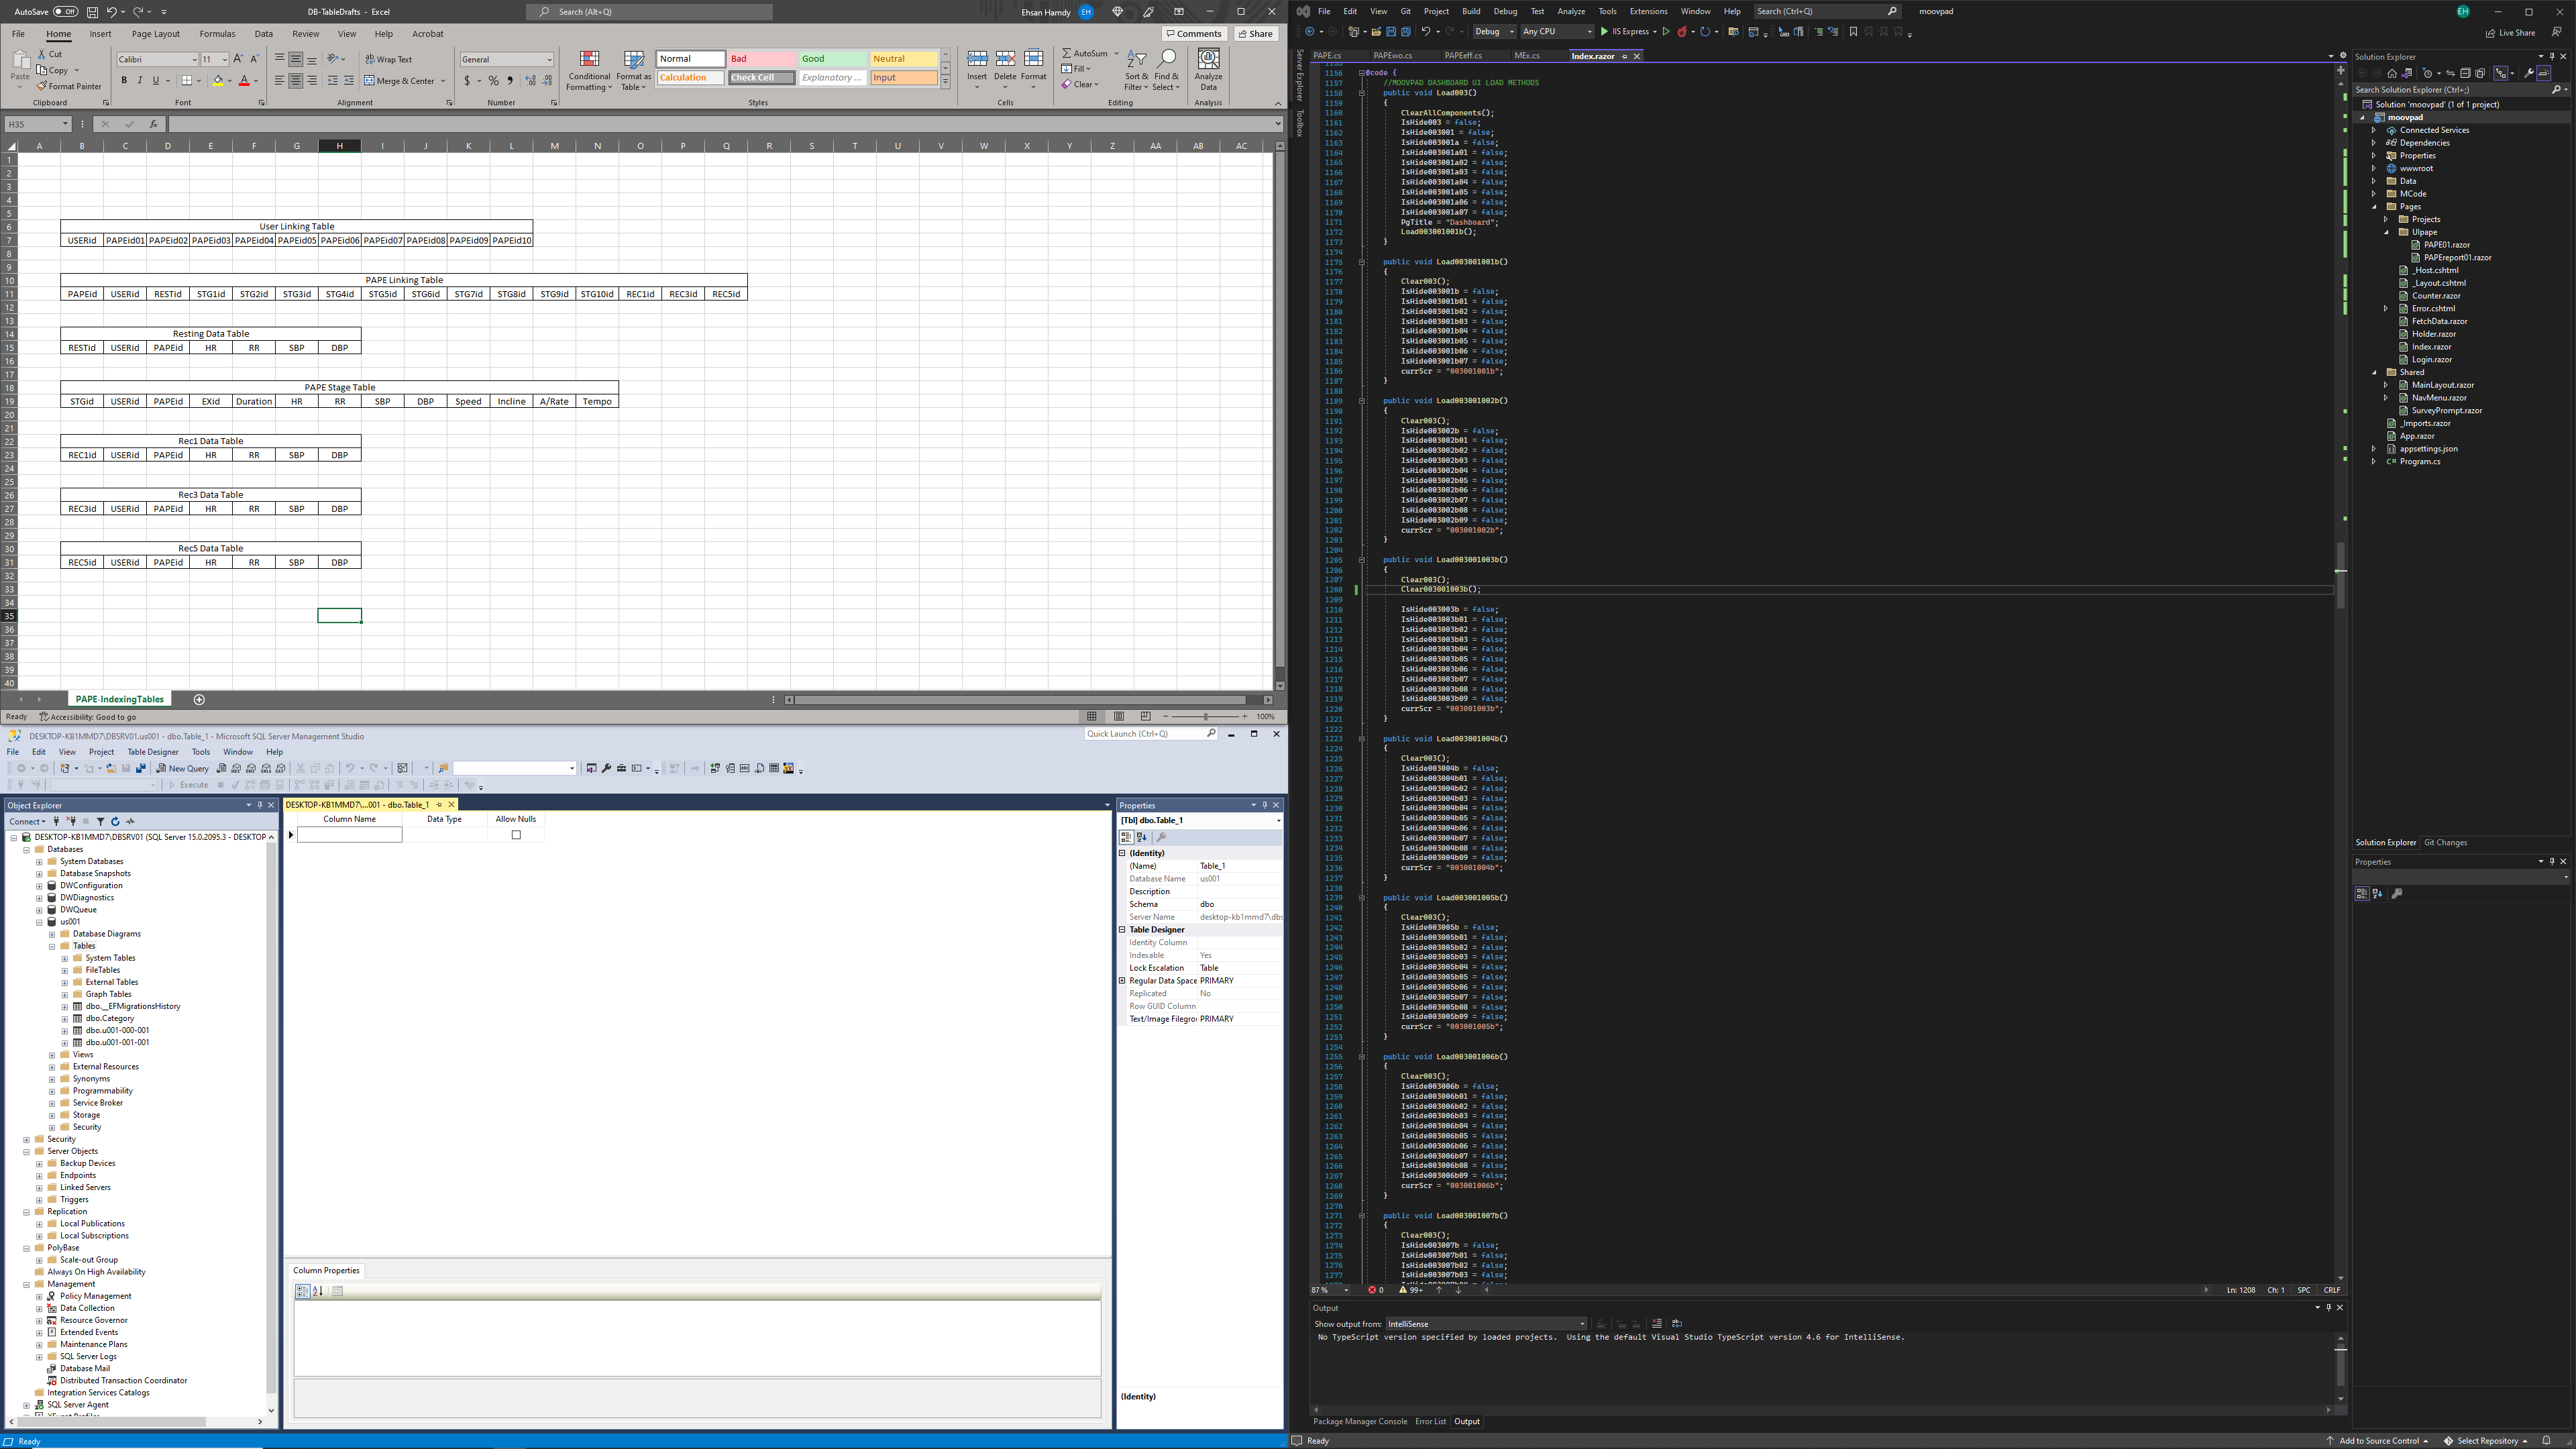This screenshot has height=1449, width=2576.
Task: Click the SSMS Object Explorer refresh icon
Action: click(x=115, y=821)
